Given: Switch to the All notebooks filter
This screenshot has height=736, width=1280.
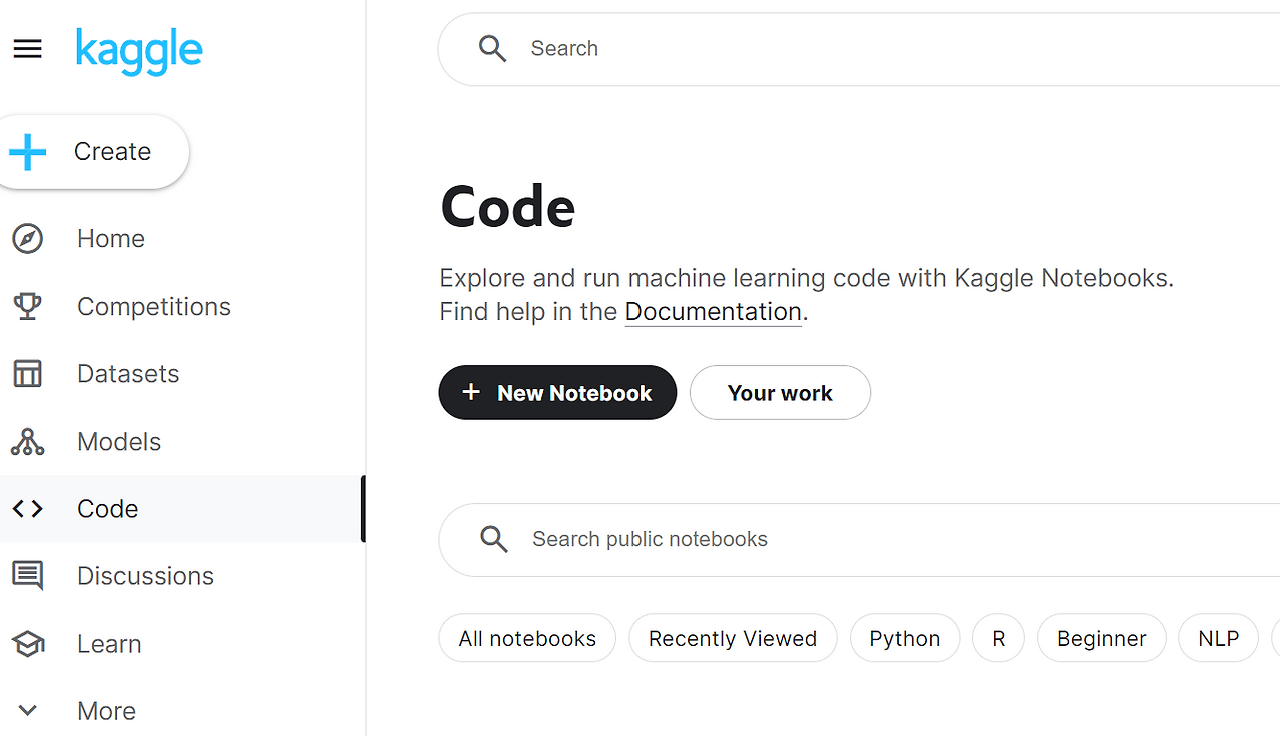Looking at the screenshot, I should click(527, 637).
